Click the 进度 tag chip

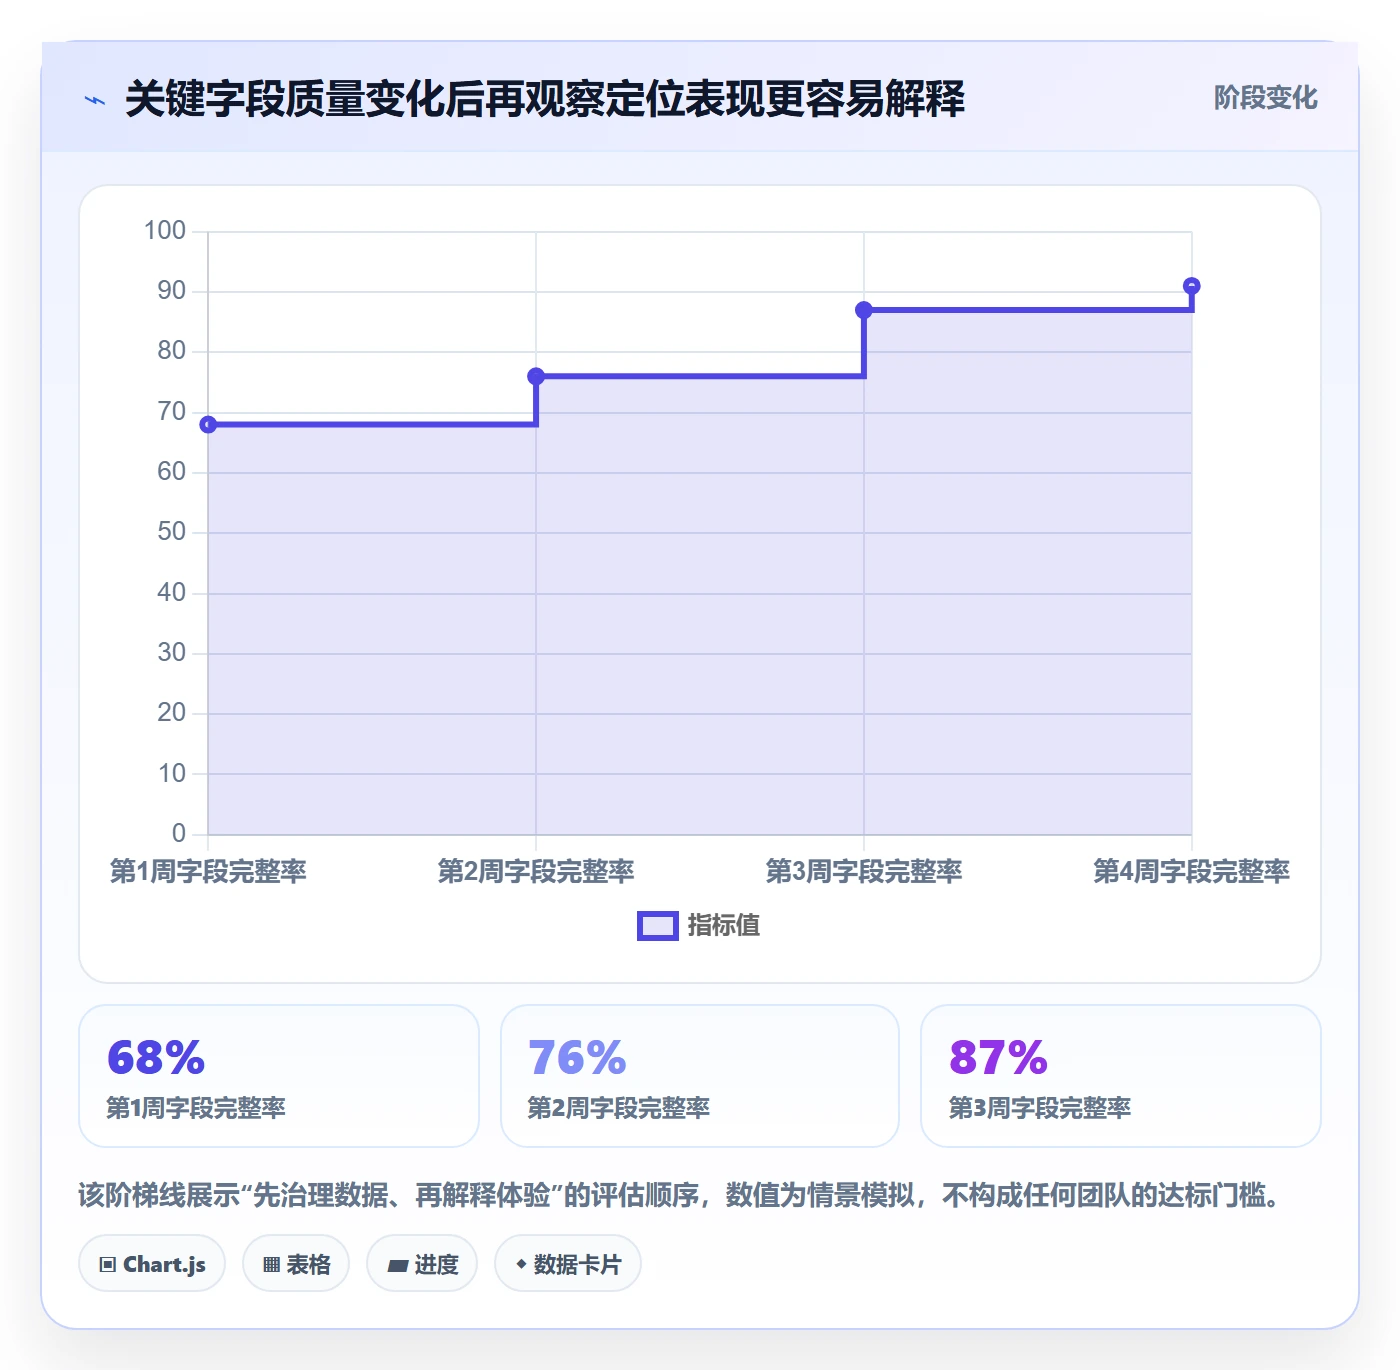point(422,1264)
